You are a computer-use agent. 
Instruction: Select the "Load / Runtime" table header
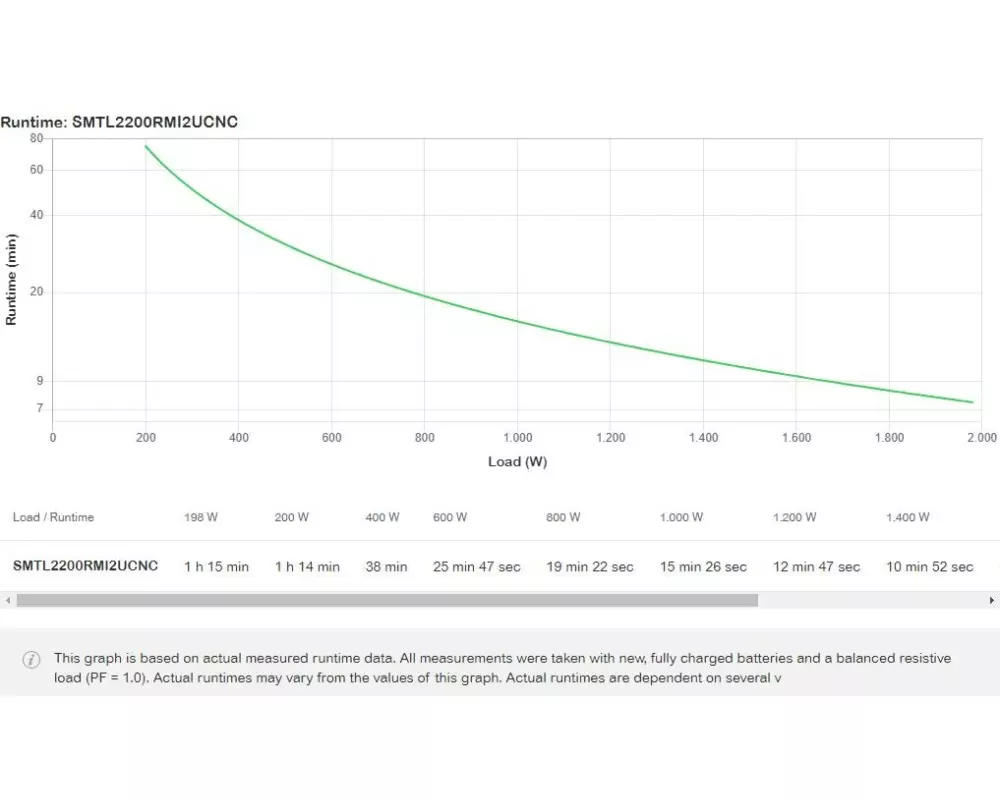click(53, 517)
